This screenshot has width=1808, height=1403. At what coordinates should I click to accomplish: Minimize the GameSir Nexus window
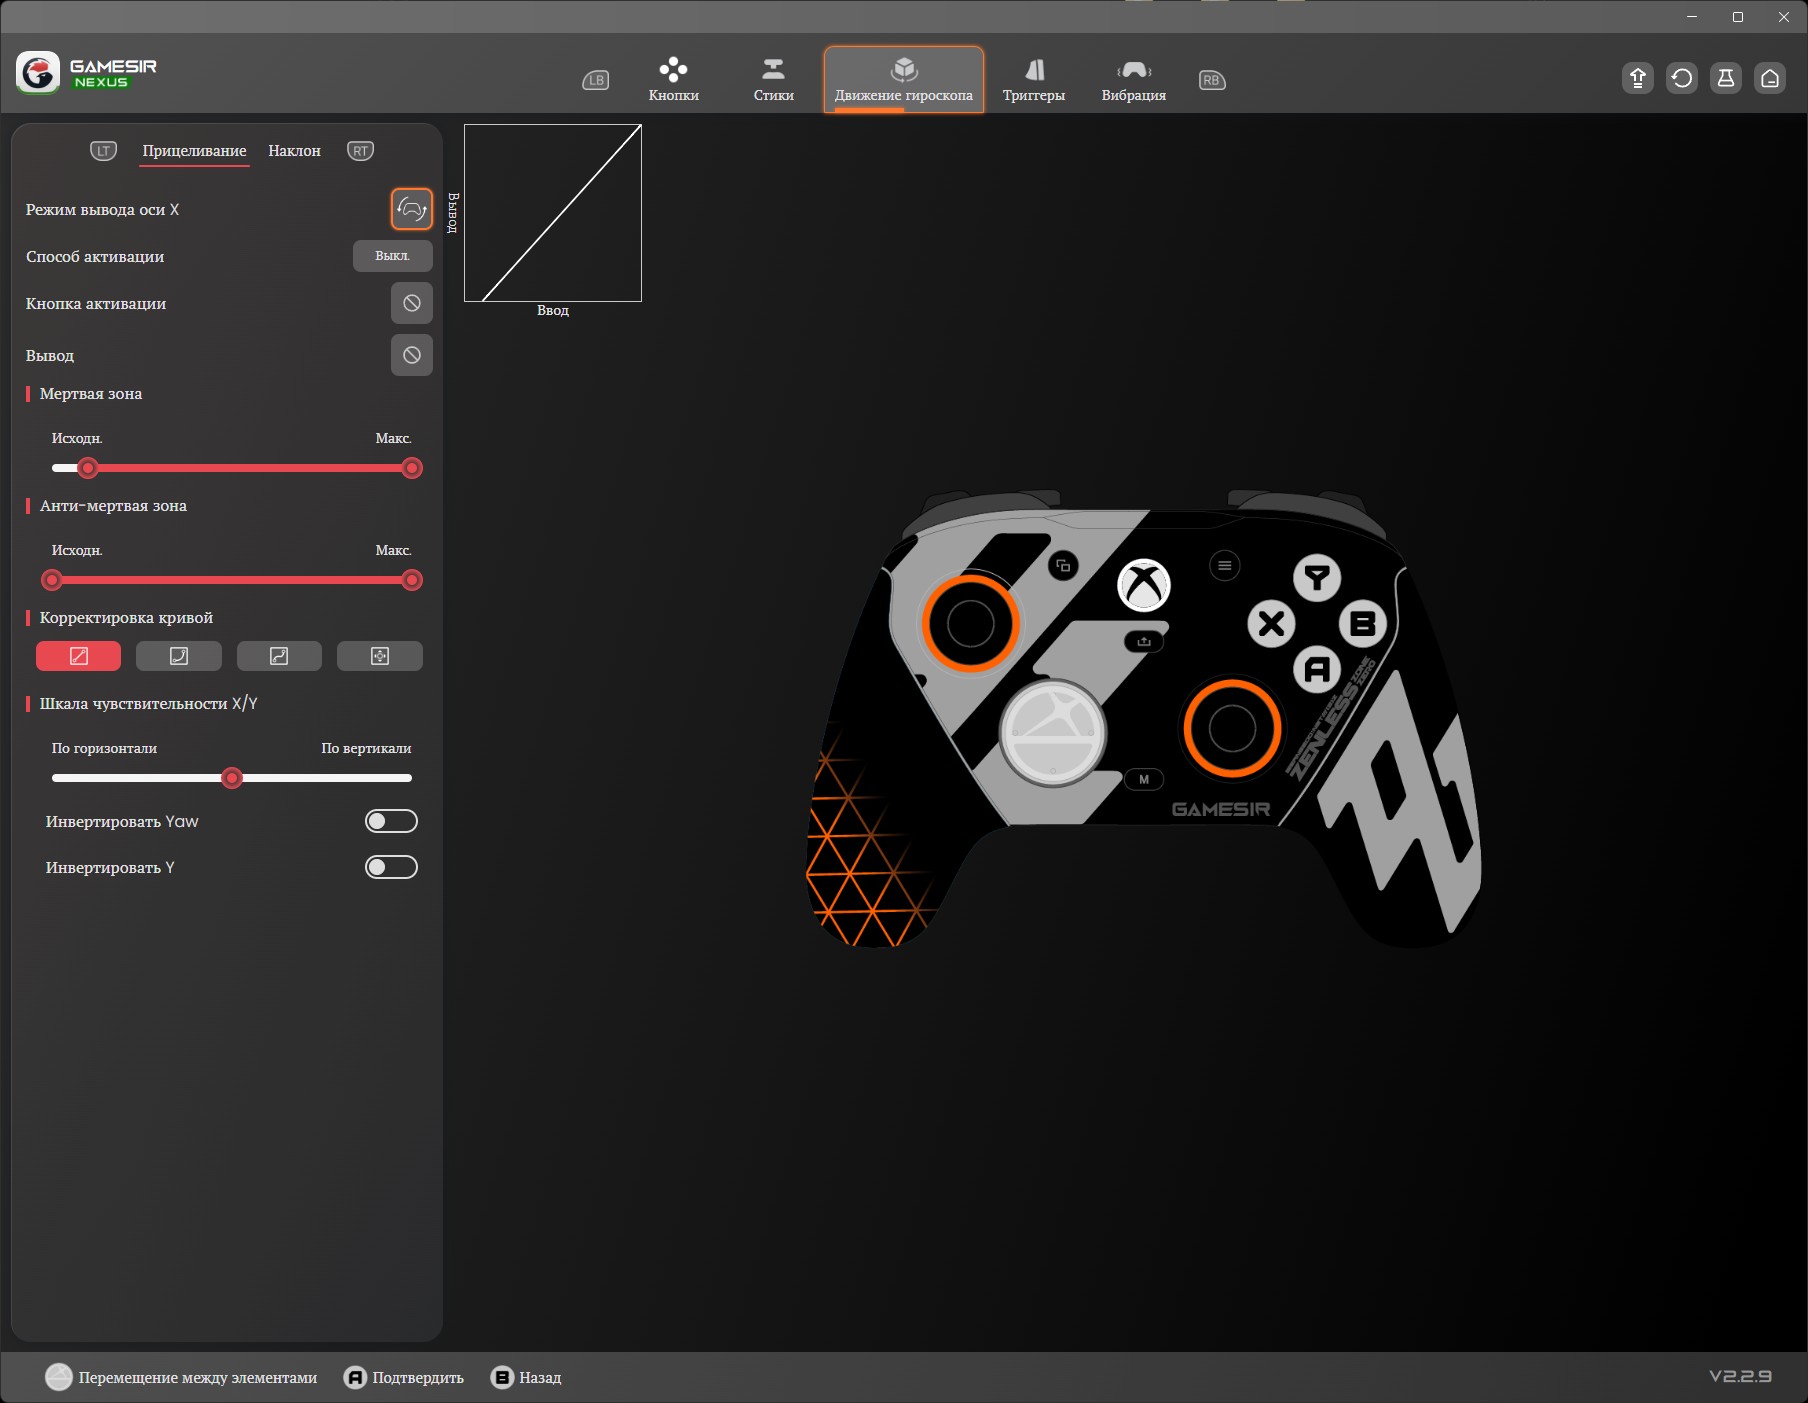pos(1692,17)
